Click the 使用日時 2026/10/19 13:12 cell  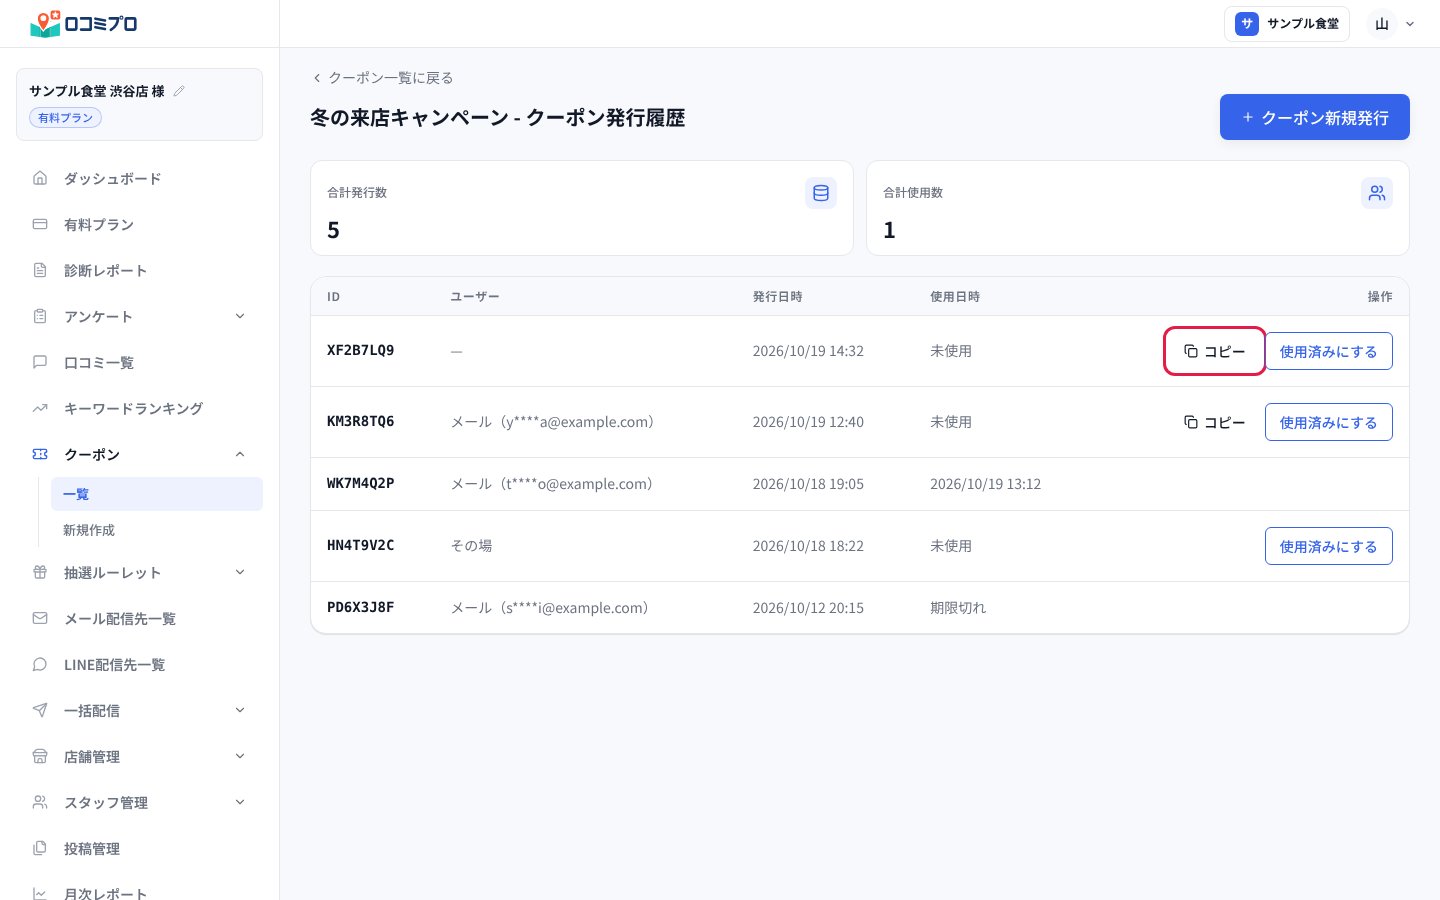[x=985, y=484]
